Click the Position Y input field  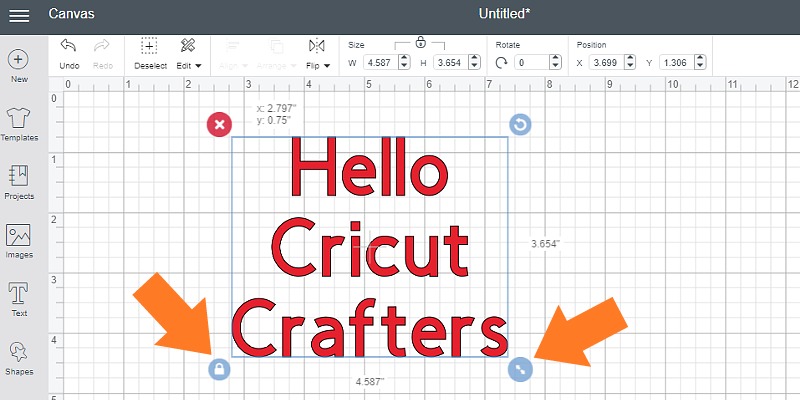[676, 63]
